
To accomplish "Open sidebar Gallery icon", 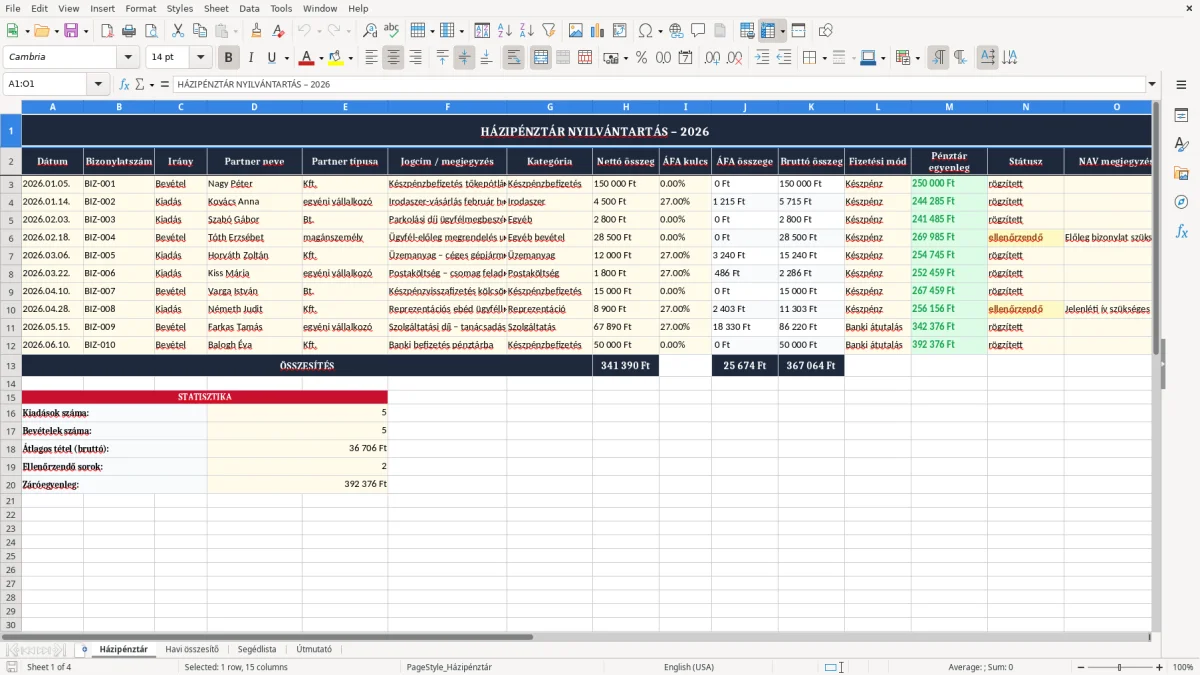I will [x=1181, y=174].
